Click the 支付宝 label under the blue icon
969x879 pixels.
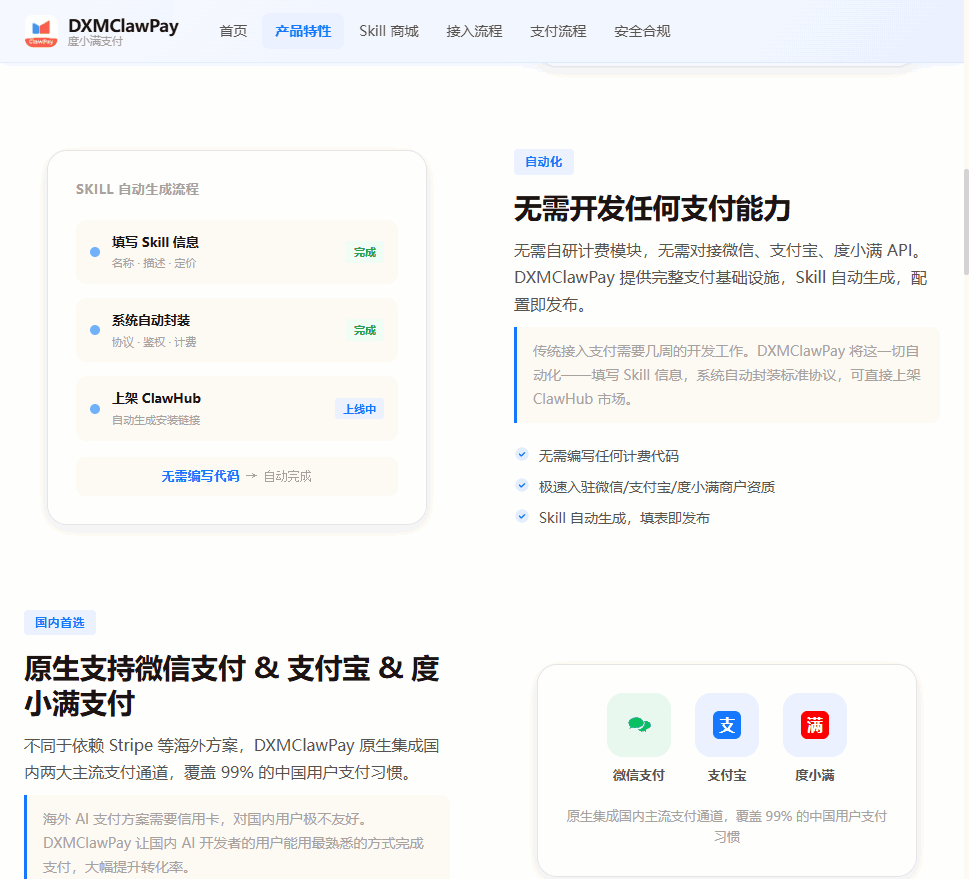coord(727,775)
